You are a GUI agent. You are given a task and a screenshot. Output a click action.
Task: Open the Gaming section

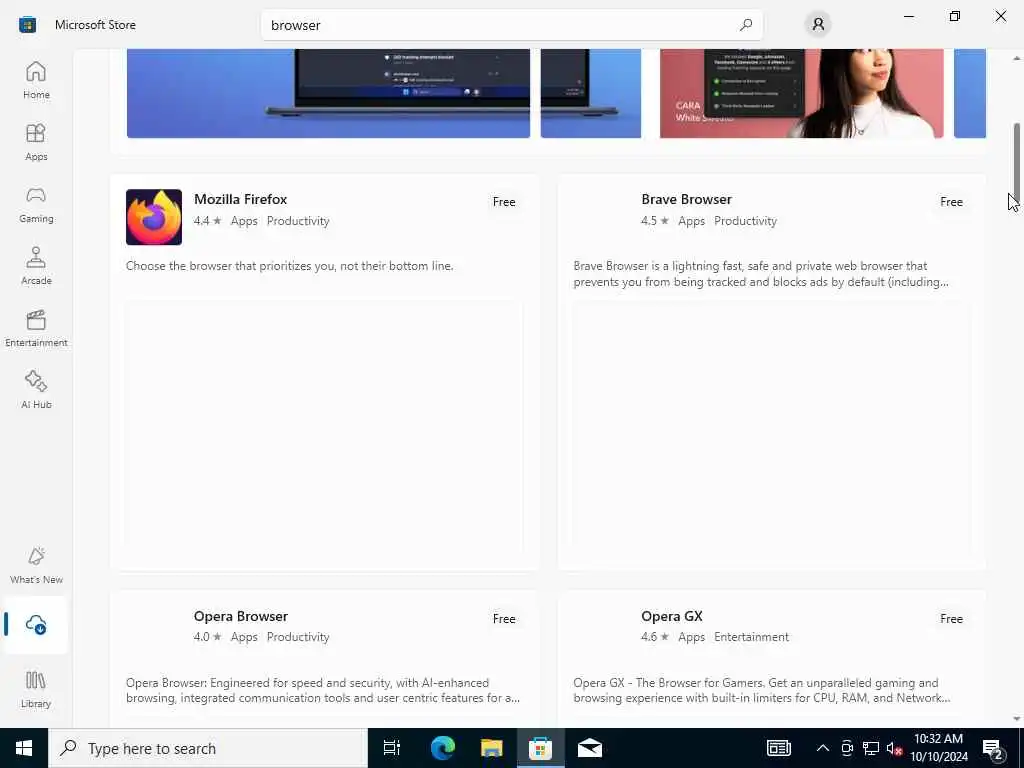[36, 204]
